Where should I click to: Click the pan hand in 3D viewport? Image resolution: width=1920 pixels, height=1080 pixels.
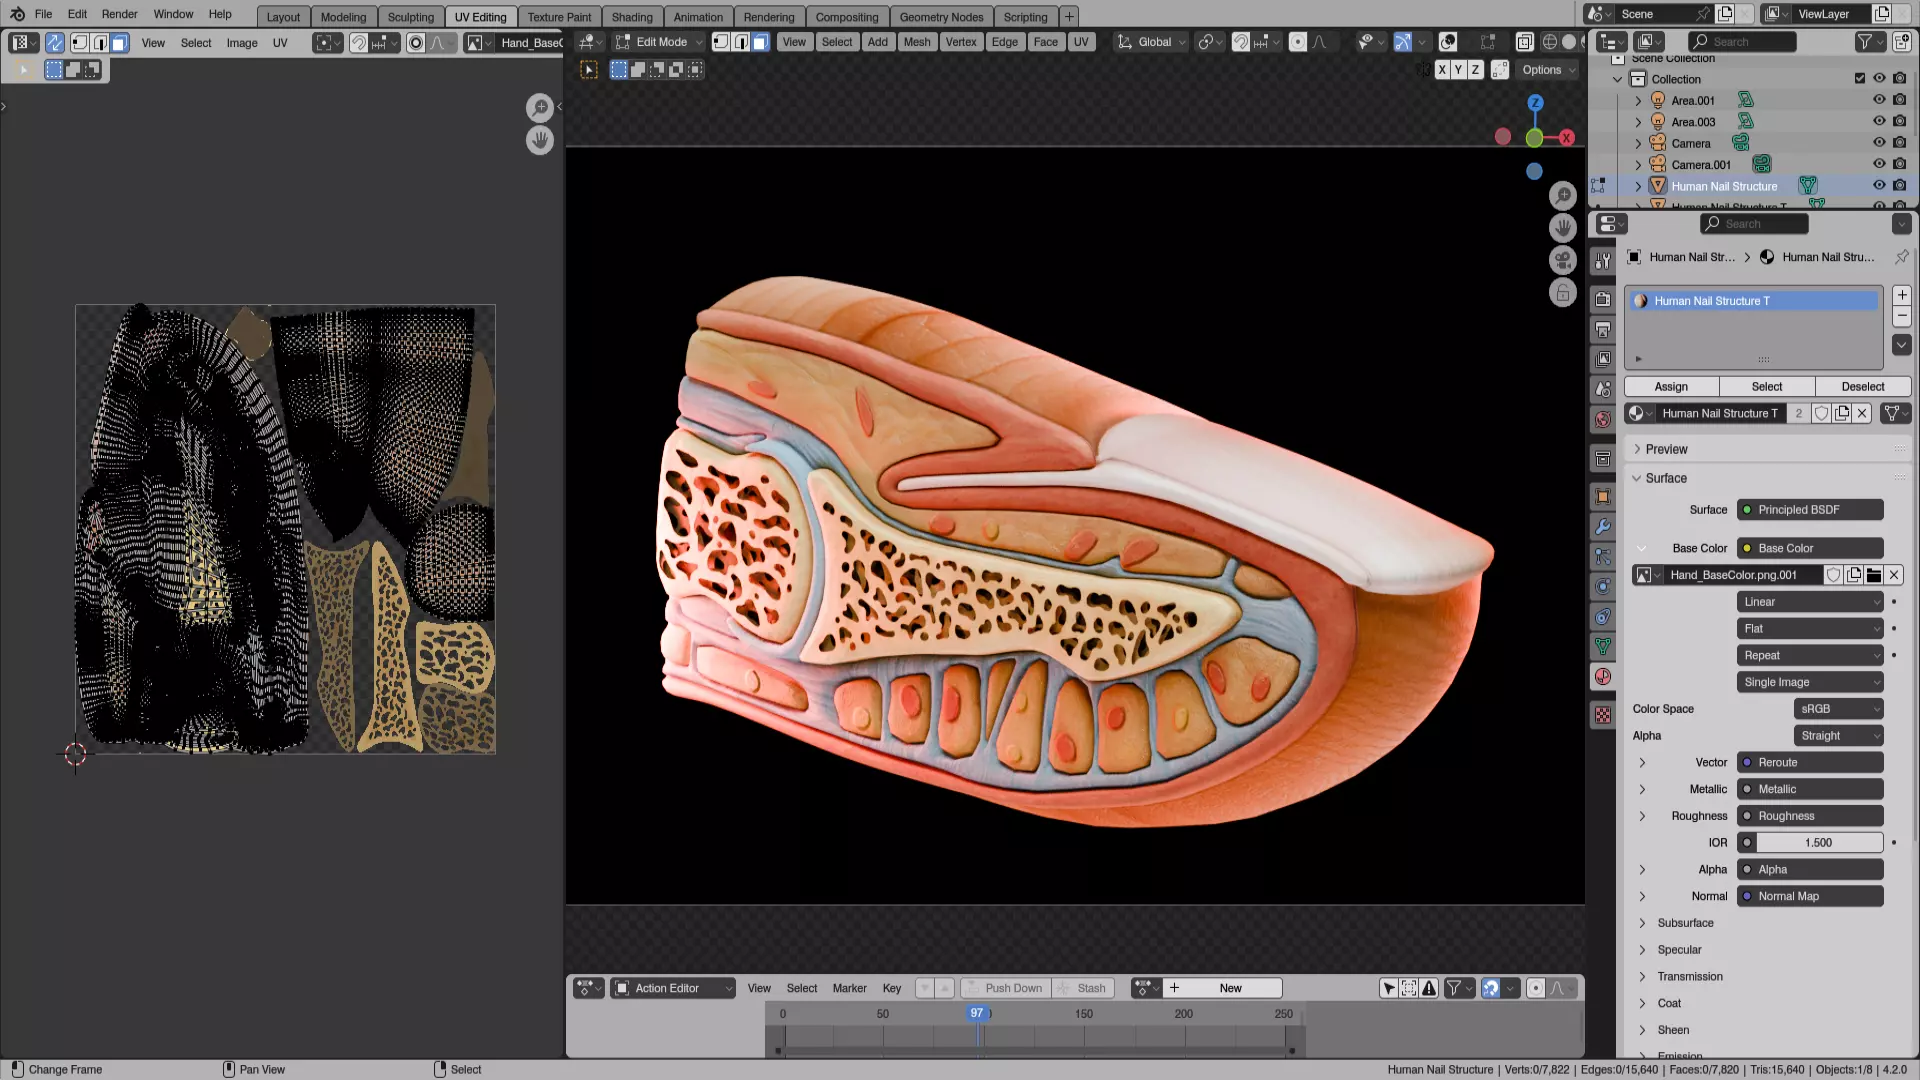1563,228
